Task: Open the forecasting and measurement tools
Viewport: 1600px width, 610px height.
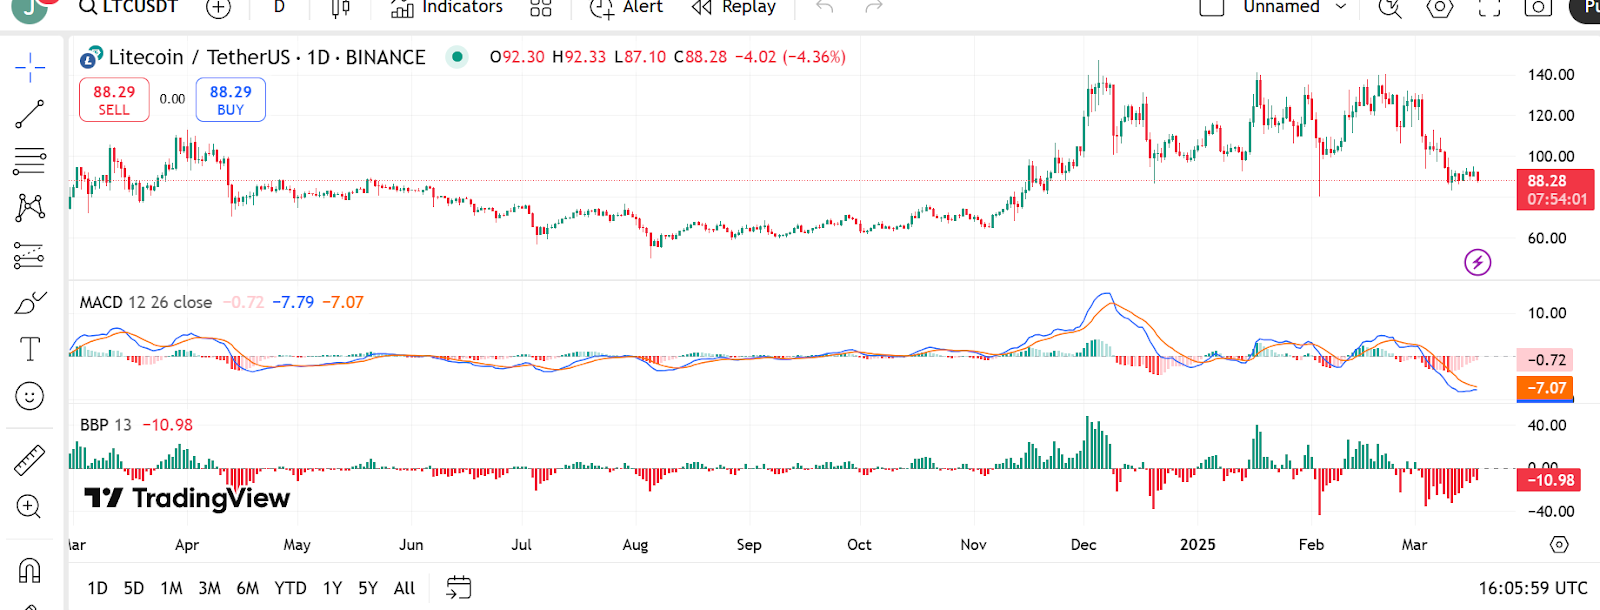Action: pyautogui.click(x=30, y=256)
